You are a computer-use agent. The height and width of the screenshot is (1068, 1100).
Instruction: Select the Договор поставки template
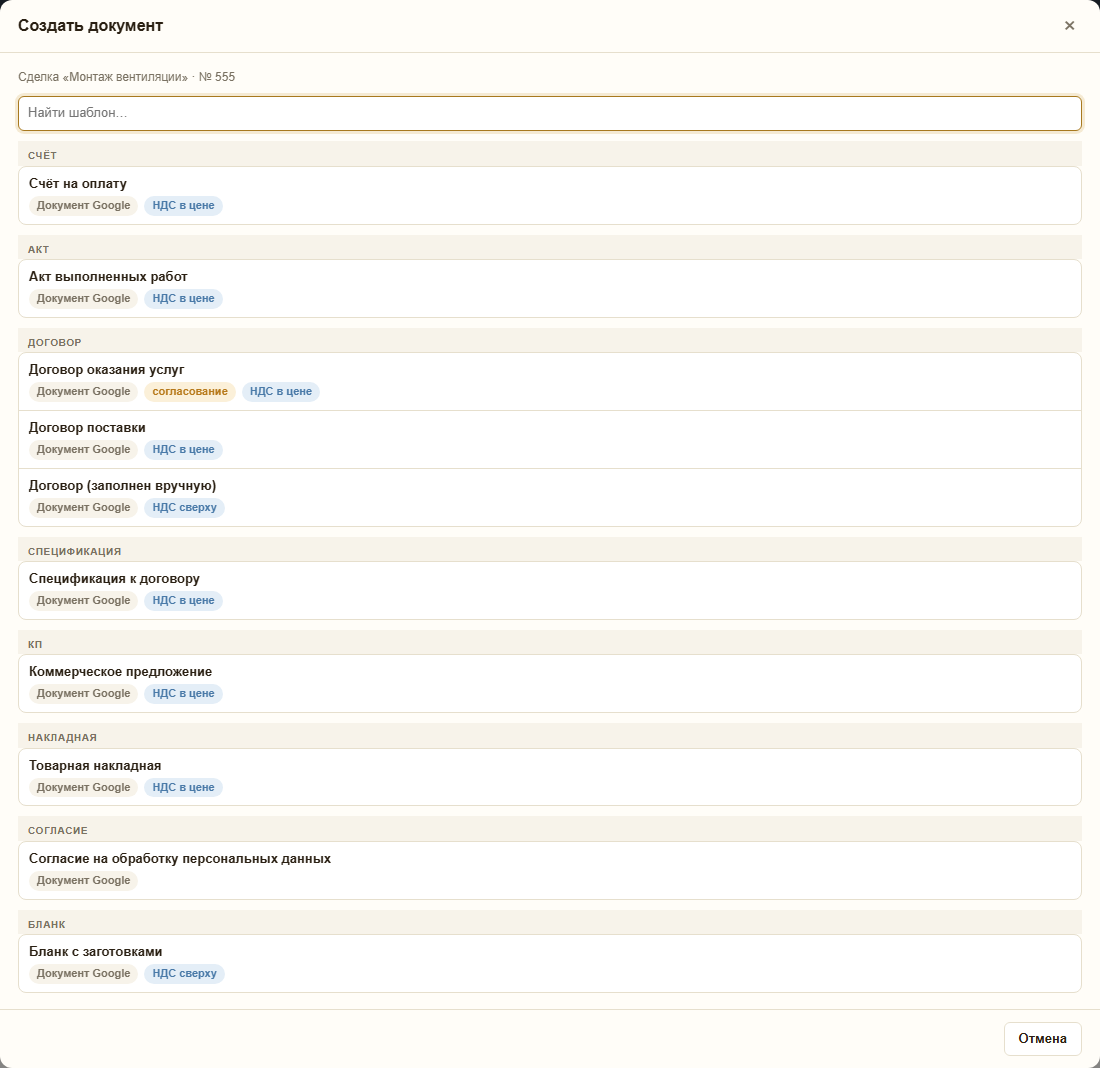(549, 439)
